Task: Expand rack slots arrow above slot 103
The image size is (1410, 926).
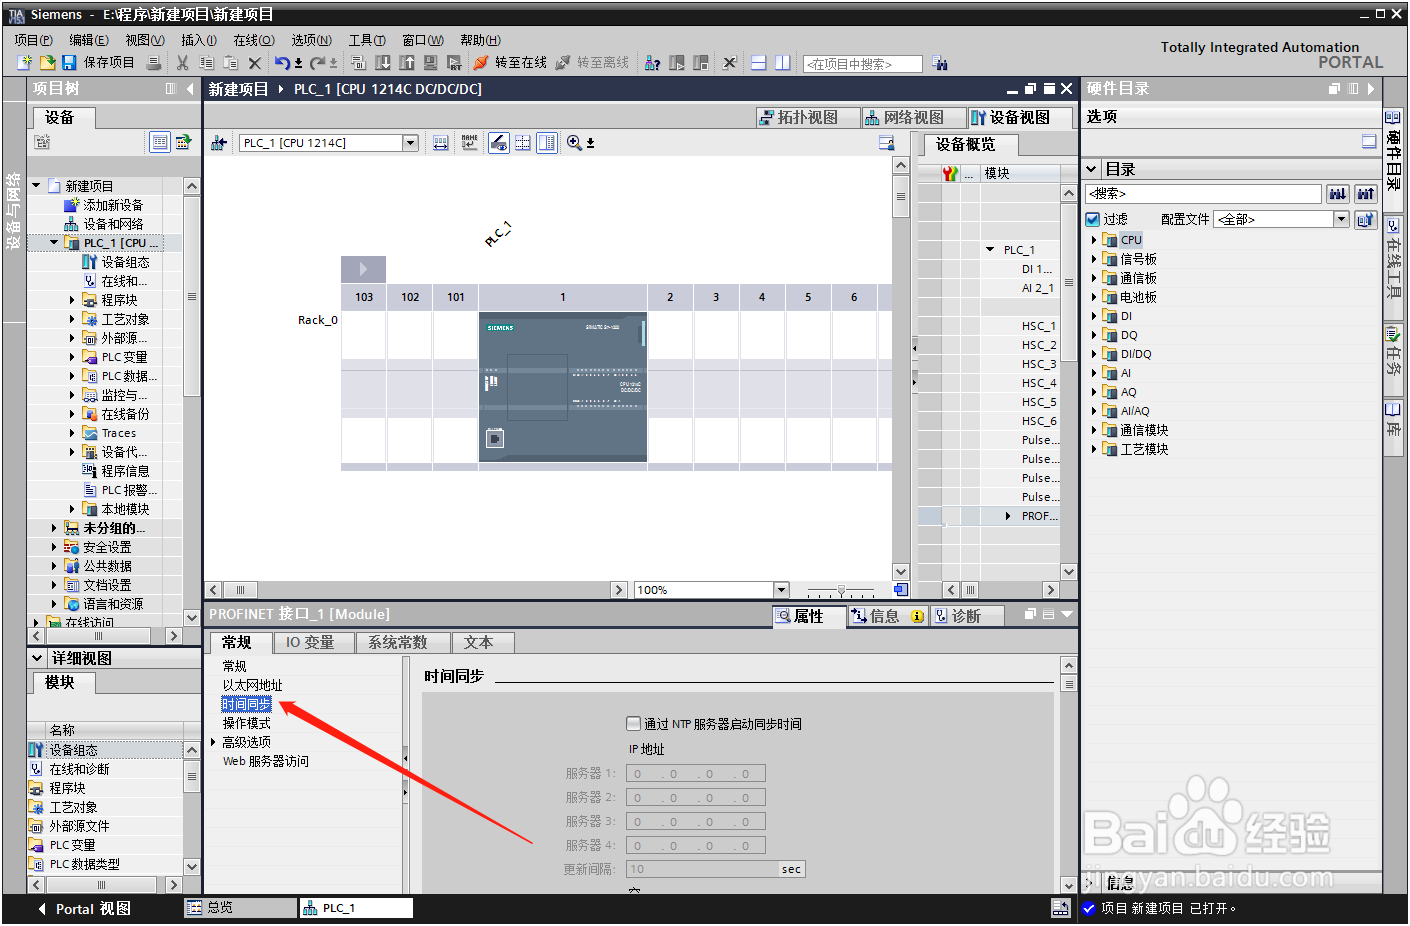Action: [x=363, y=269]
